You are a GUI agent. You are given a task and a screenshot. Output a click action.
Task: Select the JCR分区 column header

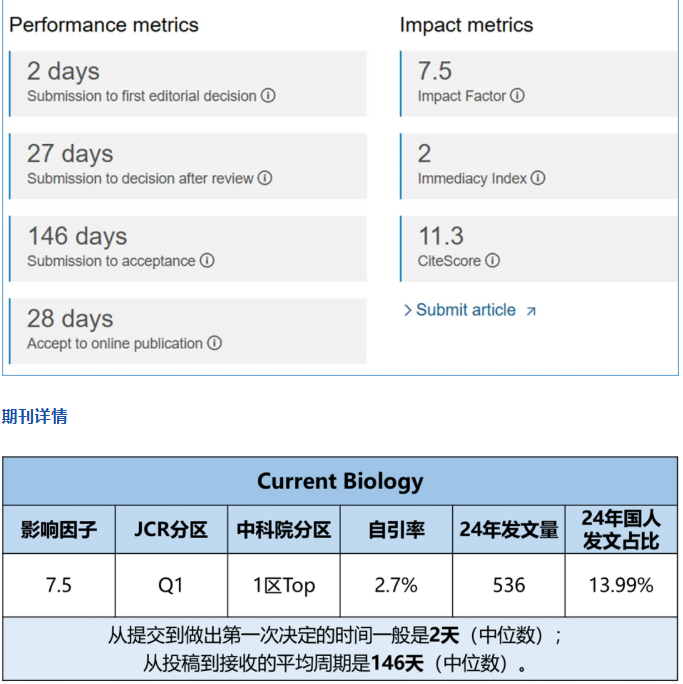171,530
